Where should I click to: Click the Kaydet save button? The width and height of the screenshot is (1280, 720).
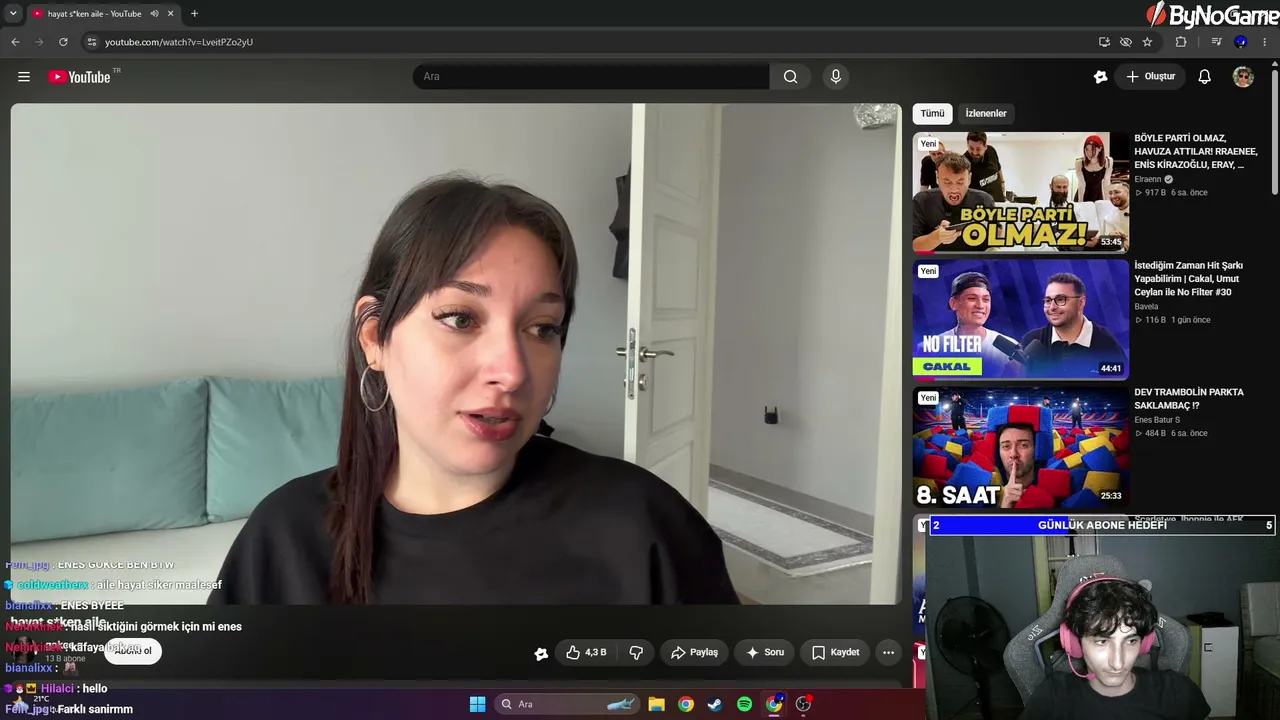pos(835,652)
